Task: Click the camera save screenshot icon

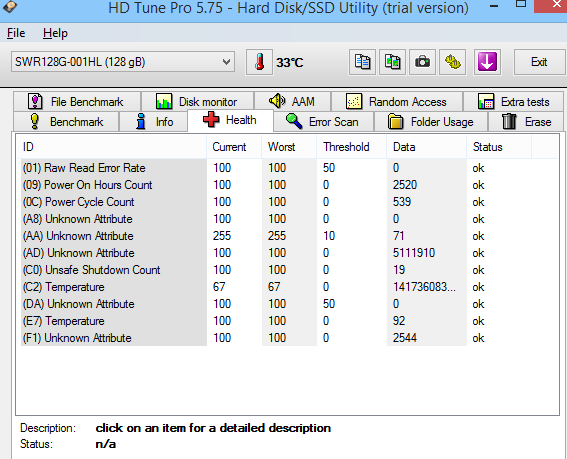Action: click(x=422, y=62)
